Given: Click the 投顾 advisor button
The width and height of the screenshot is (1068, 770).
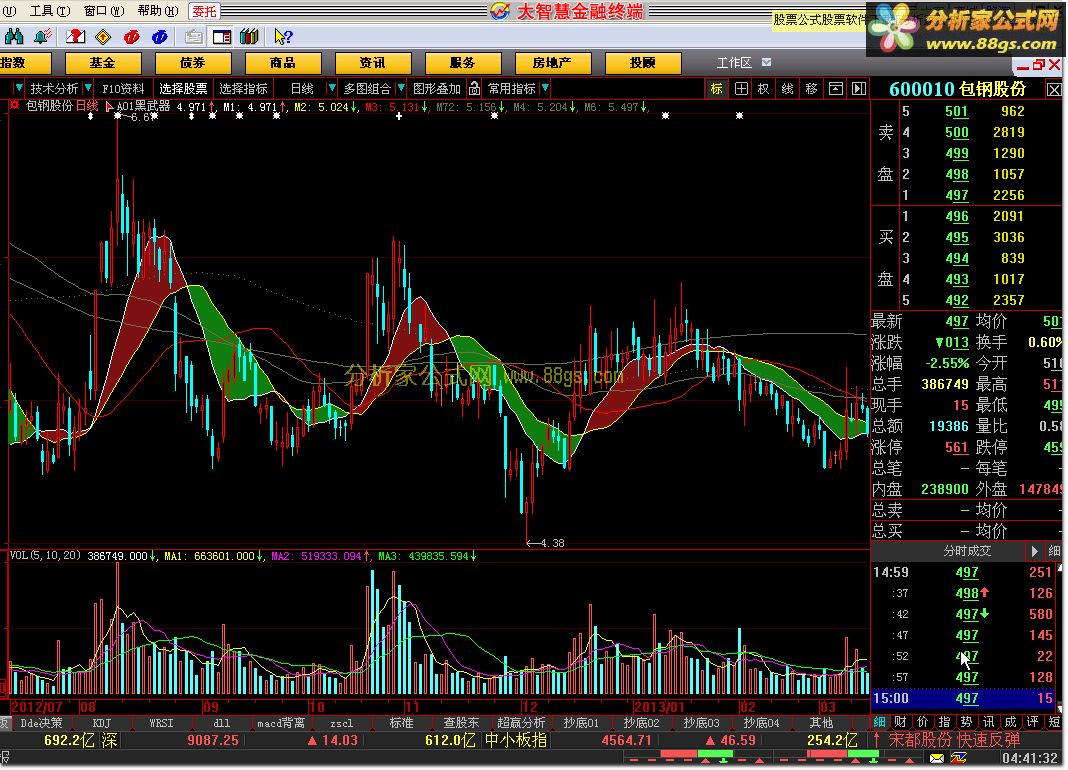Looking at the screenshot, I should tap(642, 63).
